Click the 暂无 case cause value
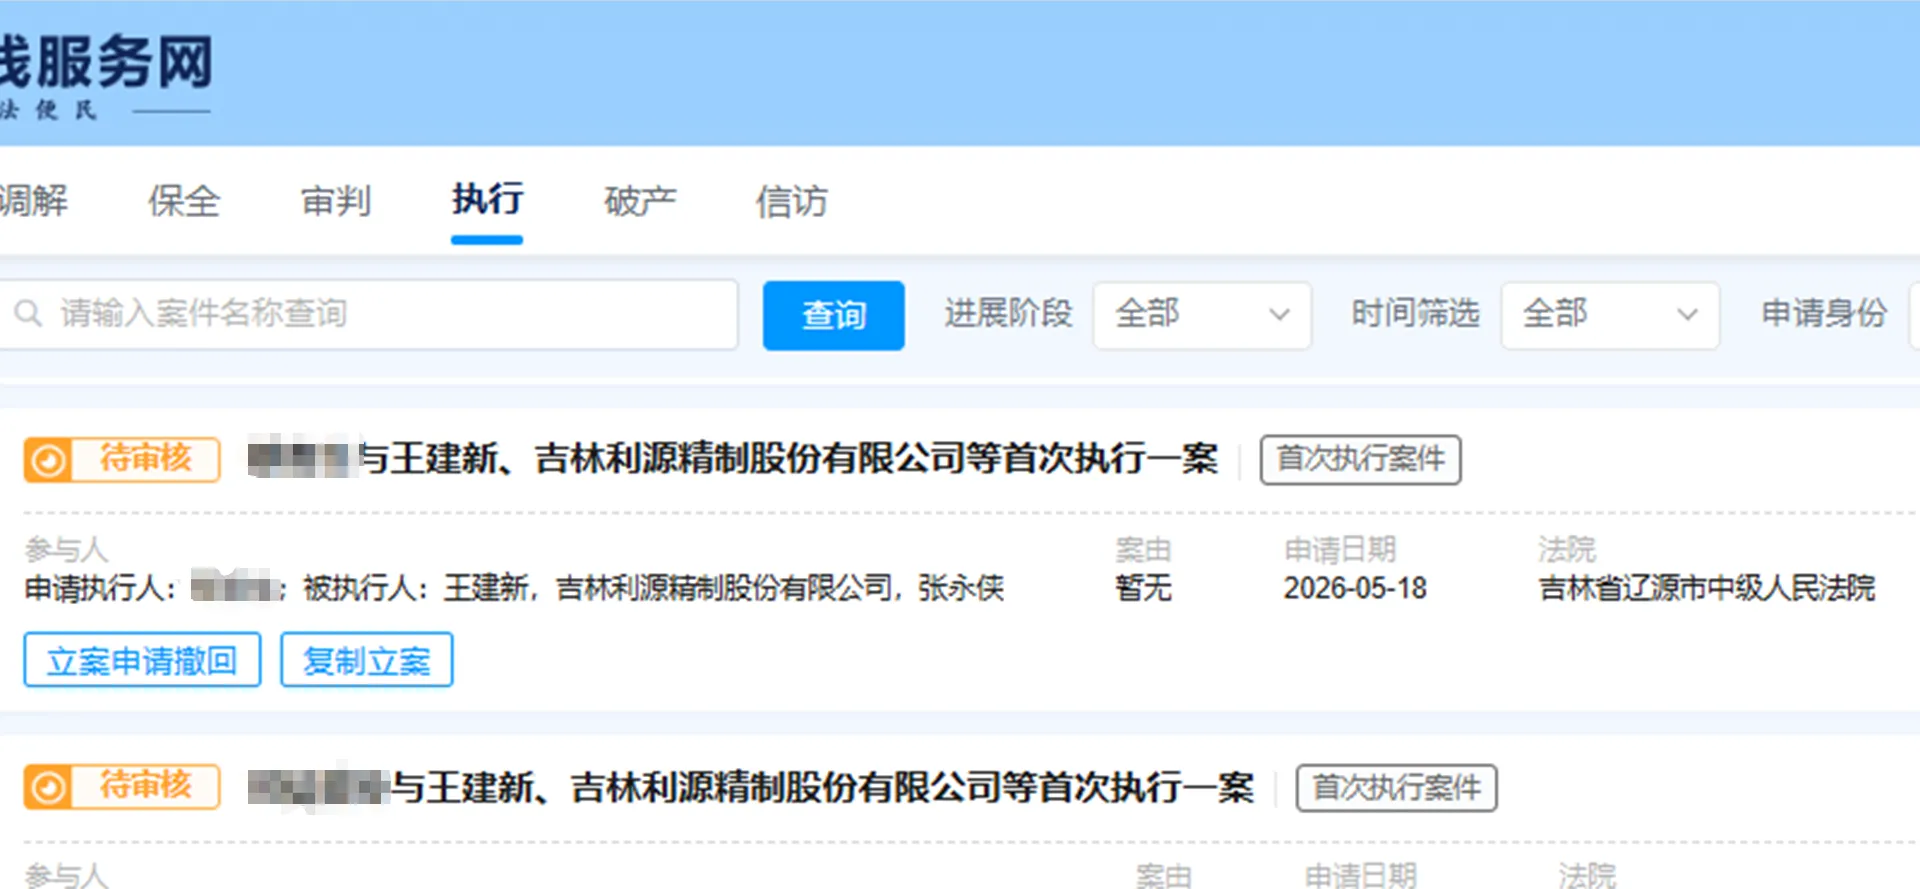 pyautogui.click(x=1143, y=588)
